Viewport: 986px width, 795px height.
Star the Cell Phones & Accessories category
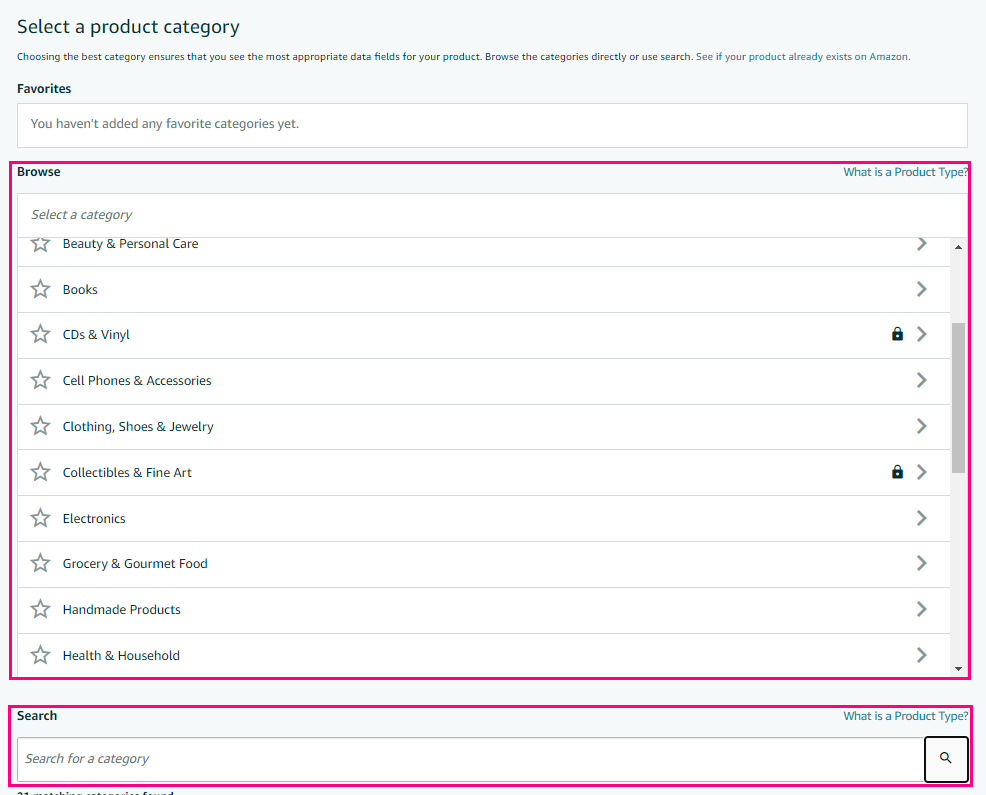[40, 380]
